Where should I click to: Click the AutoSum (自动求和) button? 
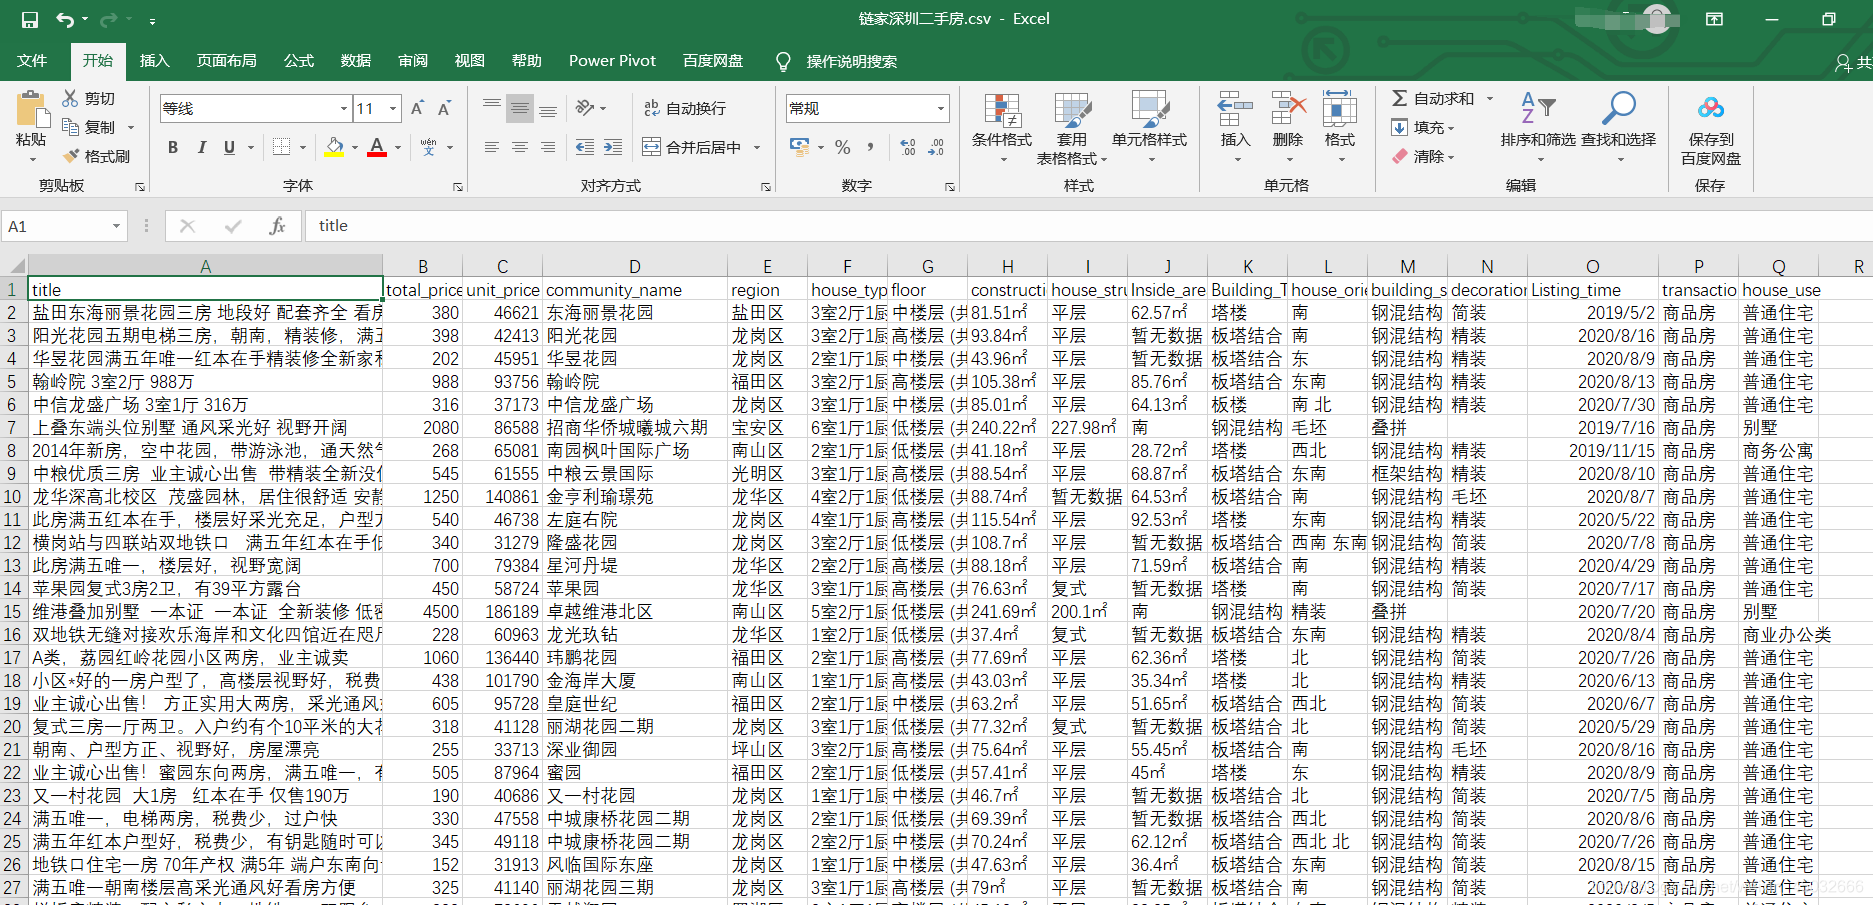(x=1433, y=98)
